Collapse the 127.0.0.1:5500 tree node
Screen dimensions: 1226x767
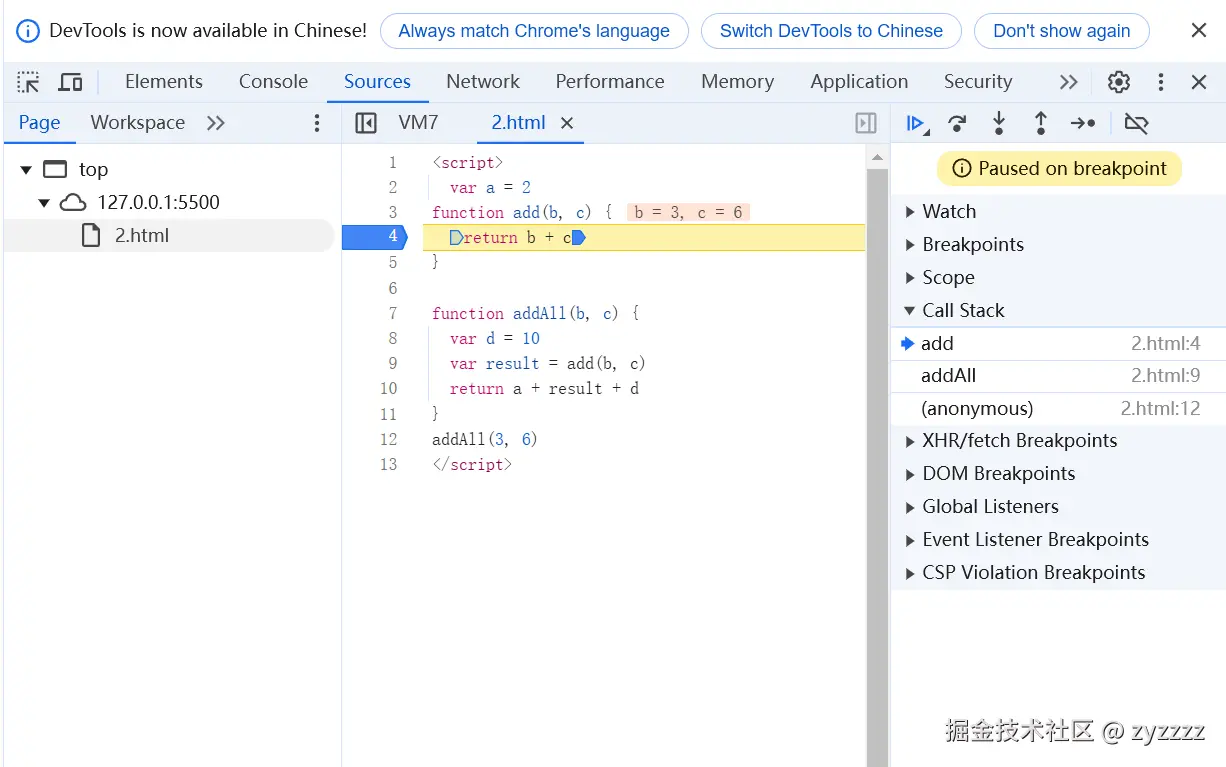[44, 203]
